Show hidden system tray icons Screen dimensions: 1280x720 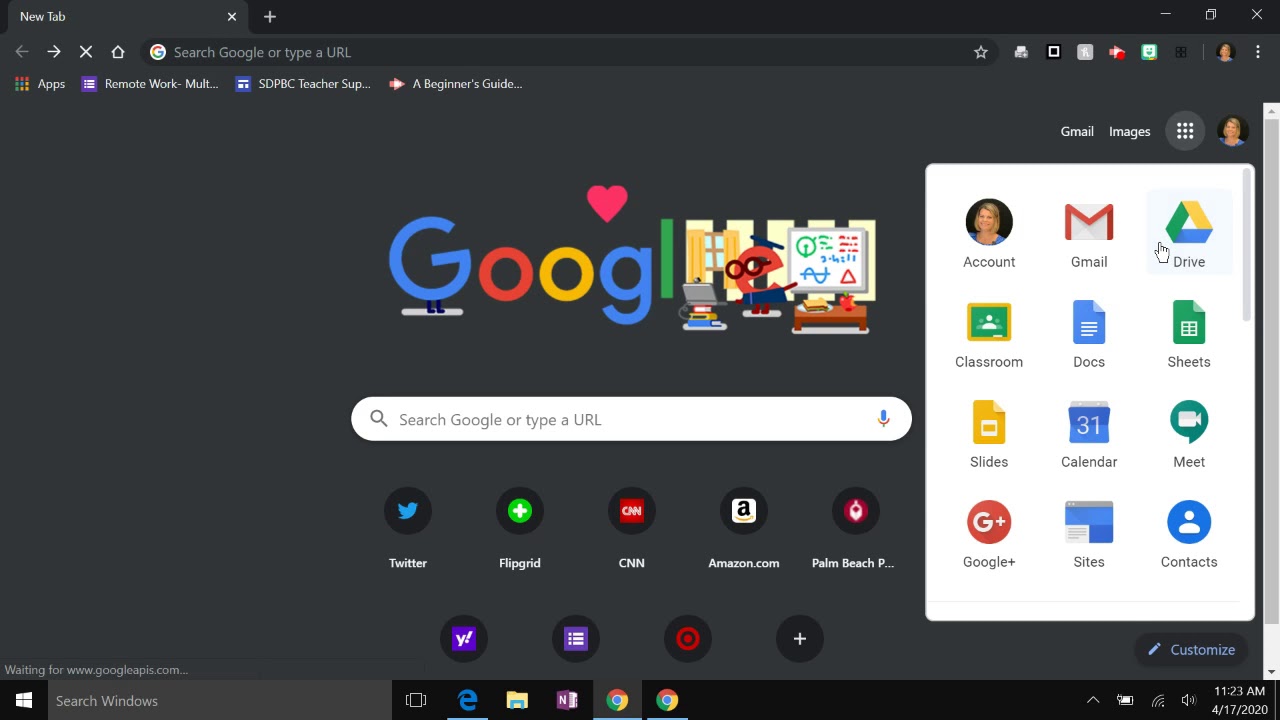coord(1093,700)
